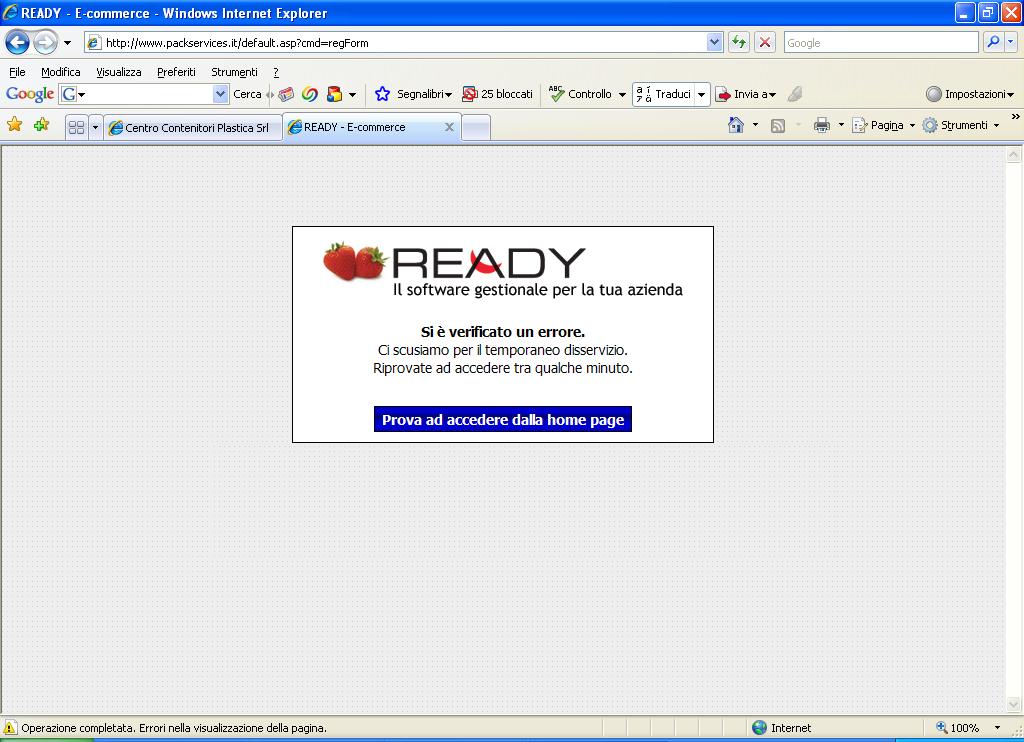Click the browser Back arrow button
Image resolution: width=1024 pixels, height=742 pixels.
pos(18,43)
